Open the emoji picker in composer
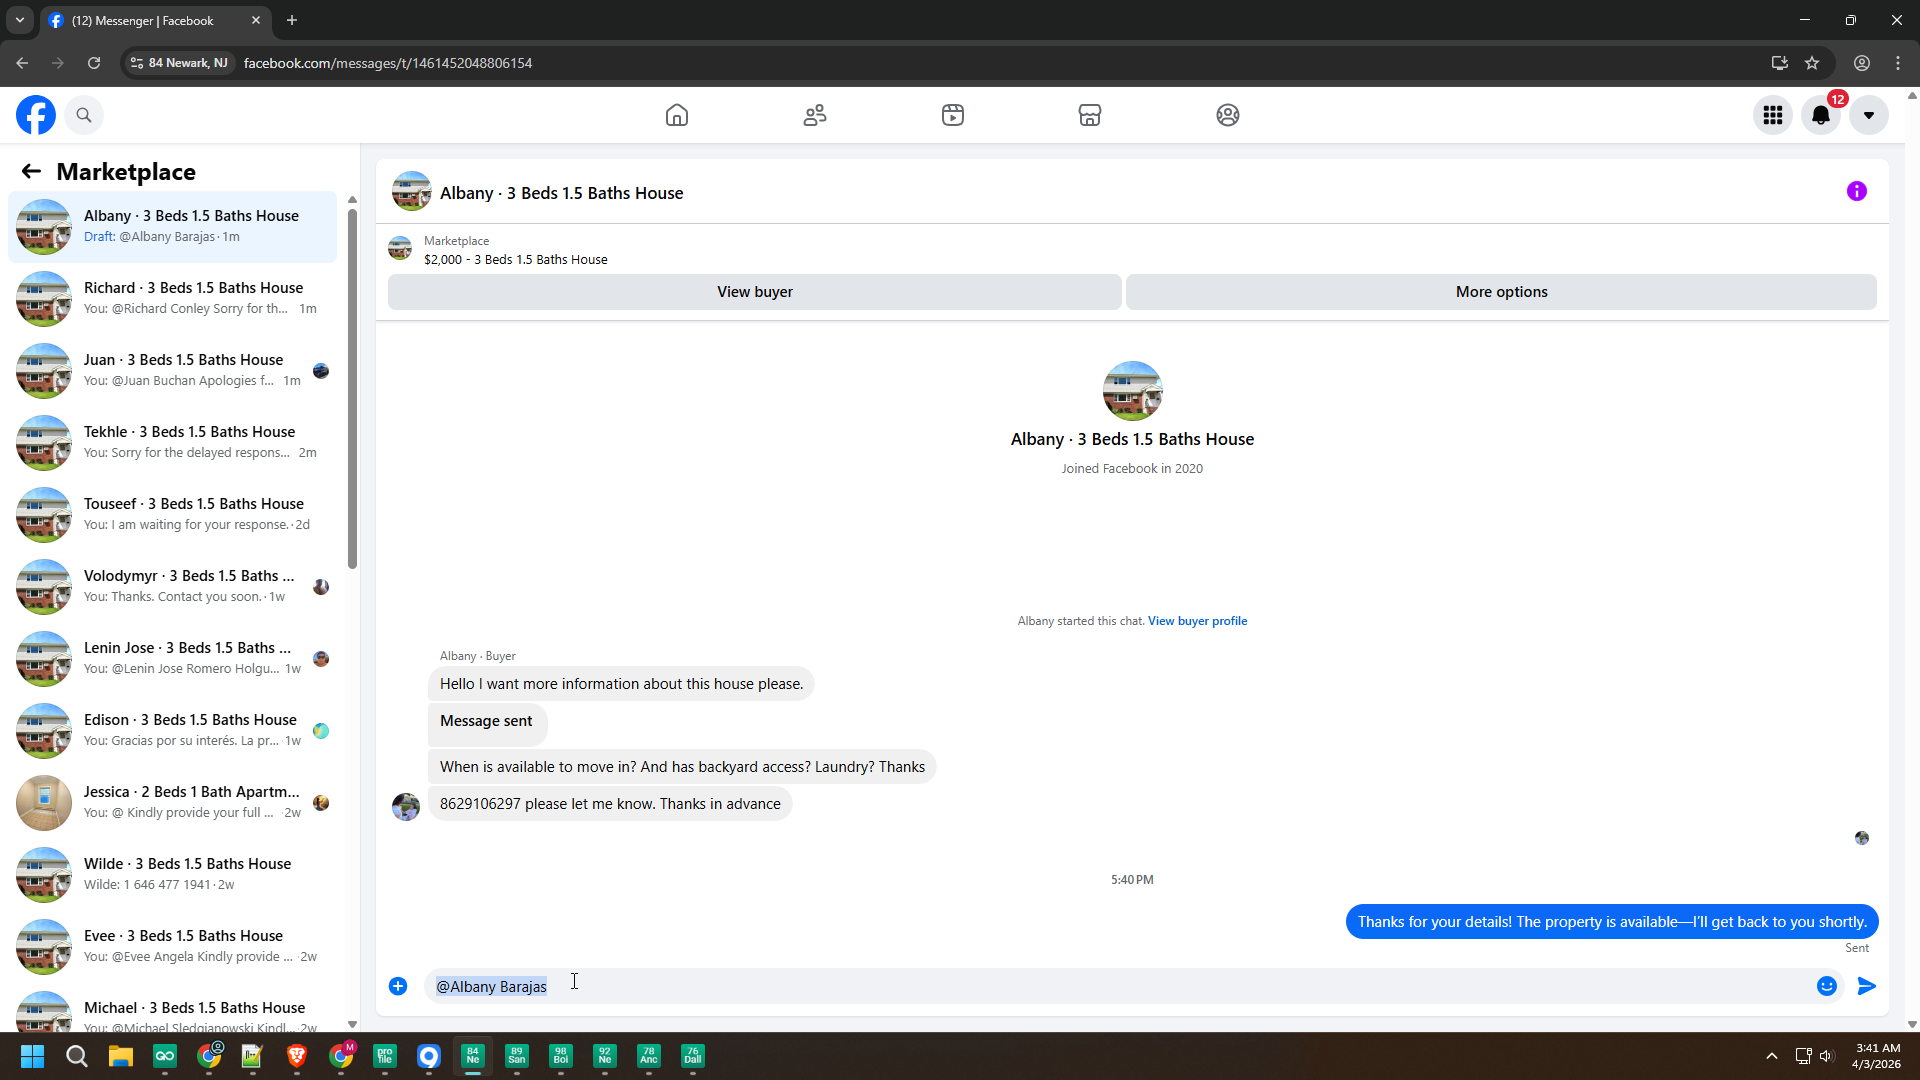Image resolution: width=1920 pixels, height=1080 pixels. coord(1827,986)
